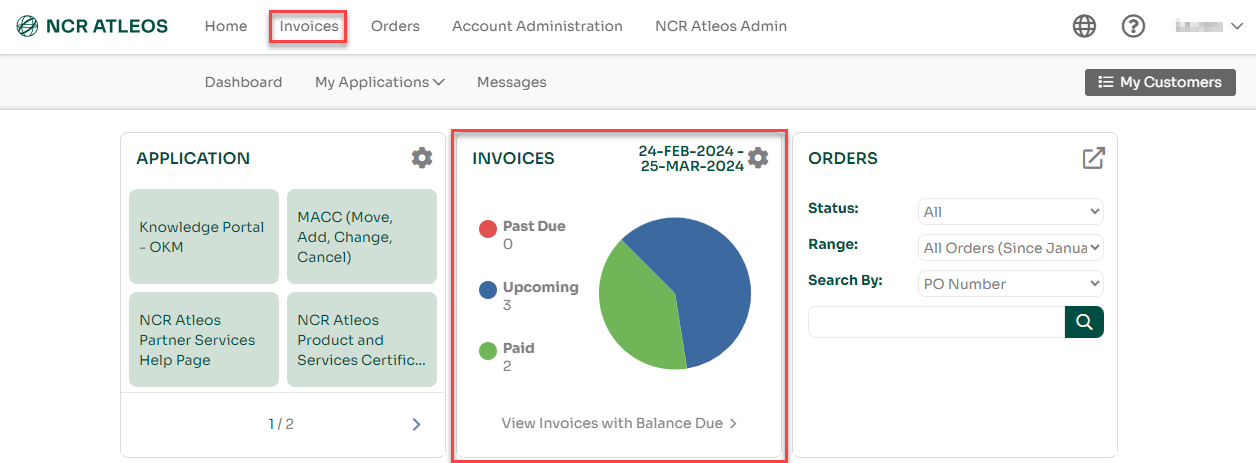This screenshot has width=1256, height=463.
Task: Click View Invoices with Balance Due link
Action: tap(619, 423)
